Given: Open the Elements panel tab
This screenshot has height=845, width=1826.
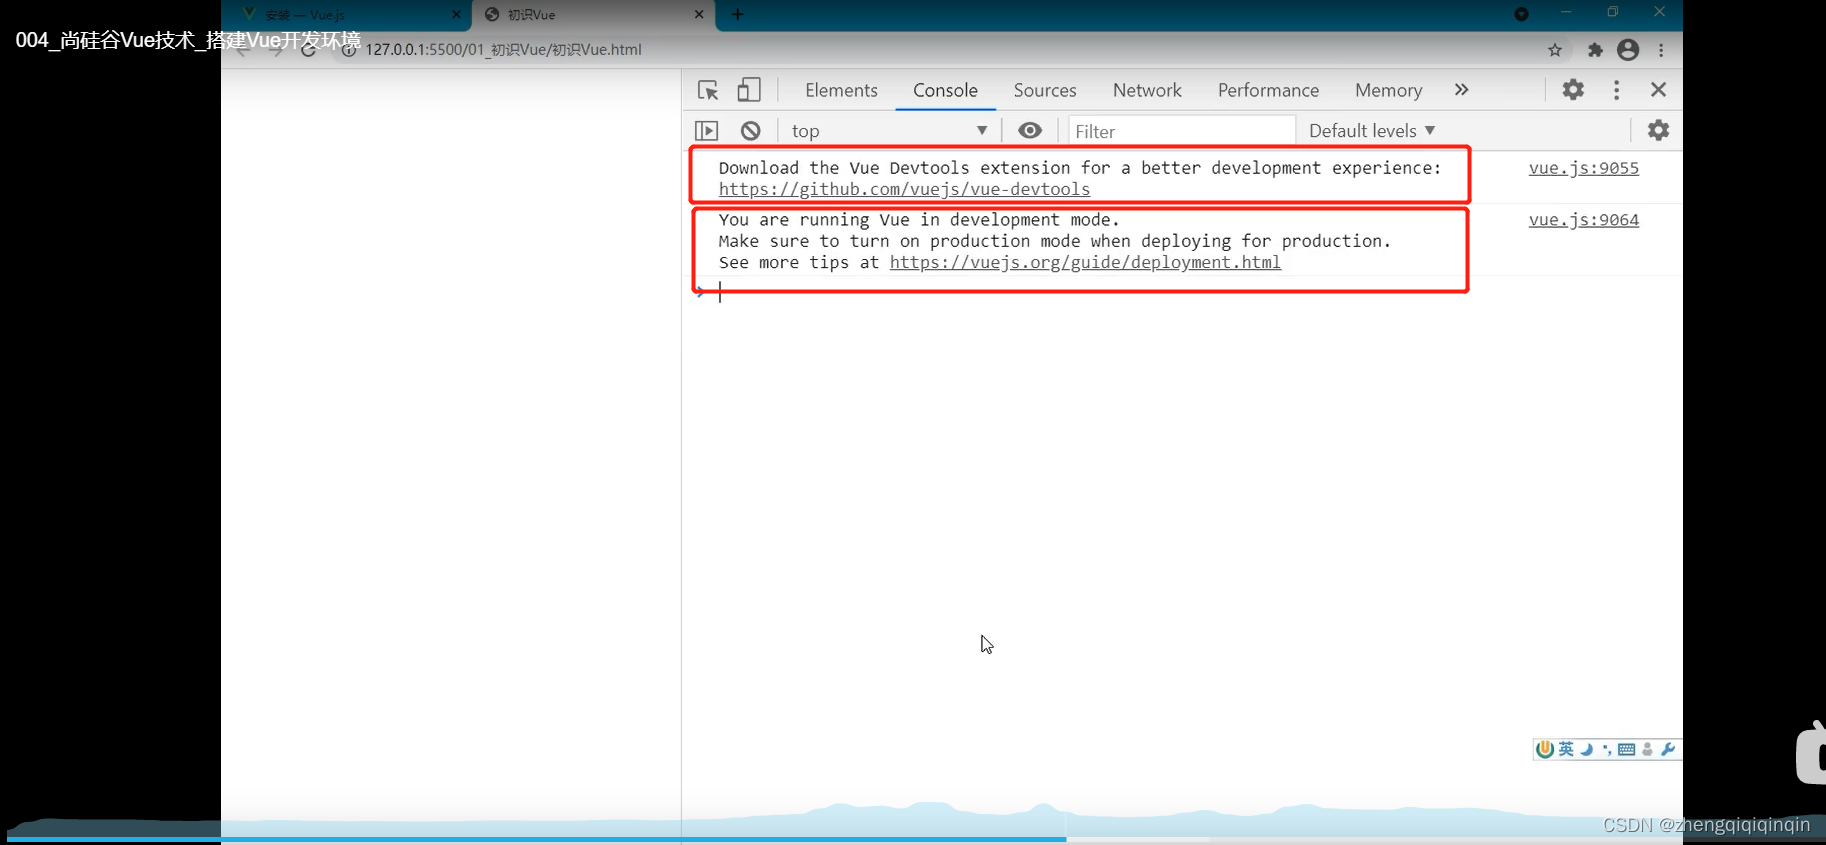Looking at the screenshot, I should click(841, 90).
